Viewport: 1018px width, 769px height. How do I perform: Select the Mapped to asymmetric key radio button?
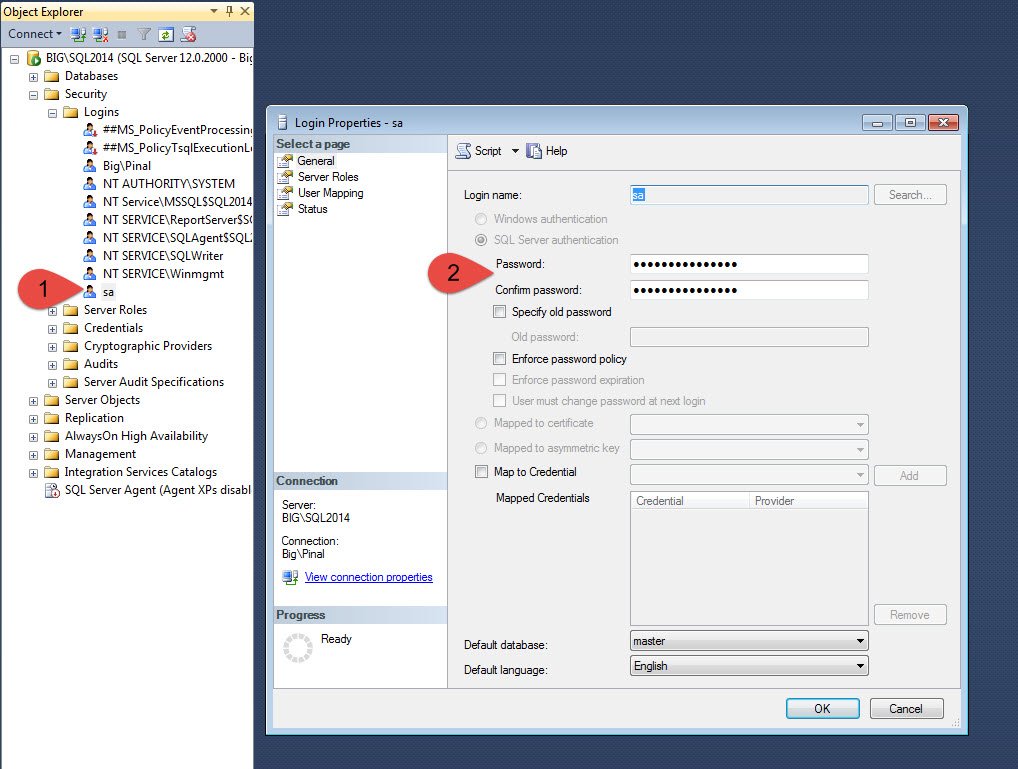481,448
